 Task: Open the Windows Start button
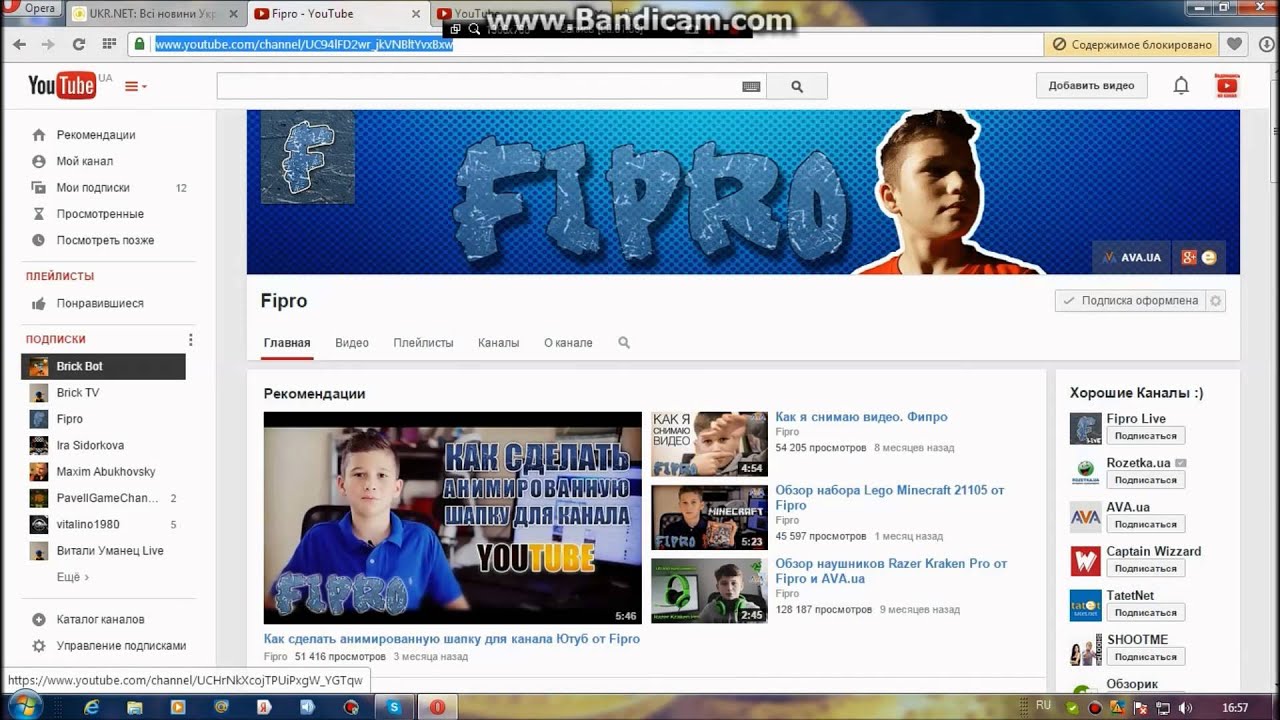[24, 707]
